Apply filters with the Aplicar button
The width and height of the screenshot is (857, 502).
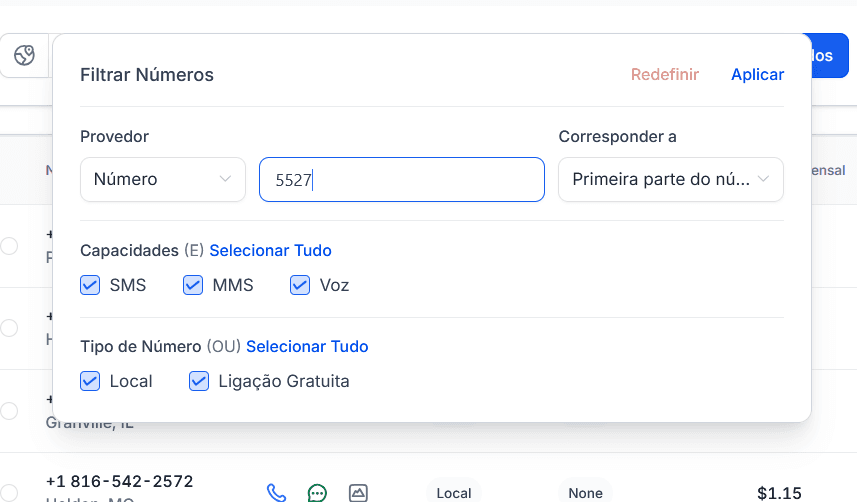(757, 74)
